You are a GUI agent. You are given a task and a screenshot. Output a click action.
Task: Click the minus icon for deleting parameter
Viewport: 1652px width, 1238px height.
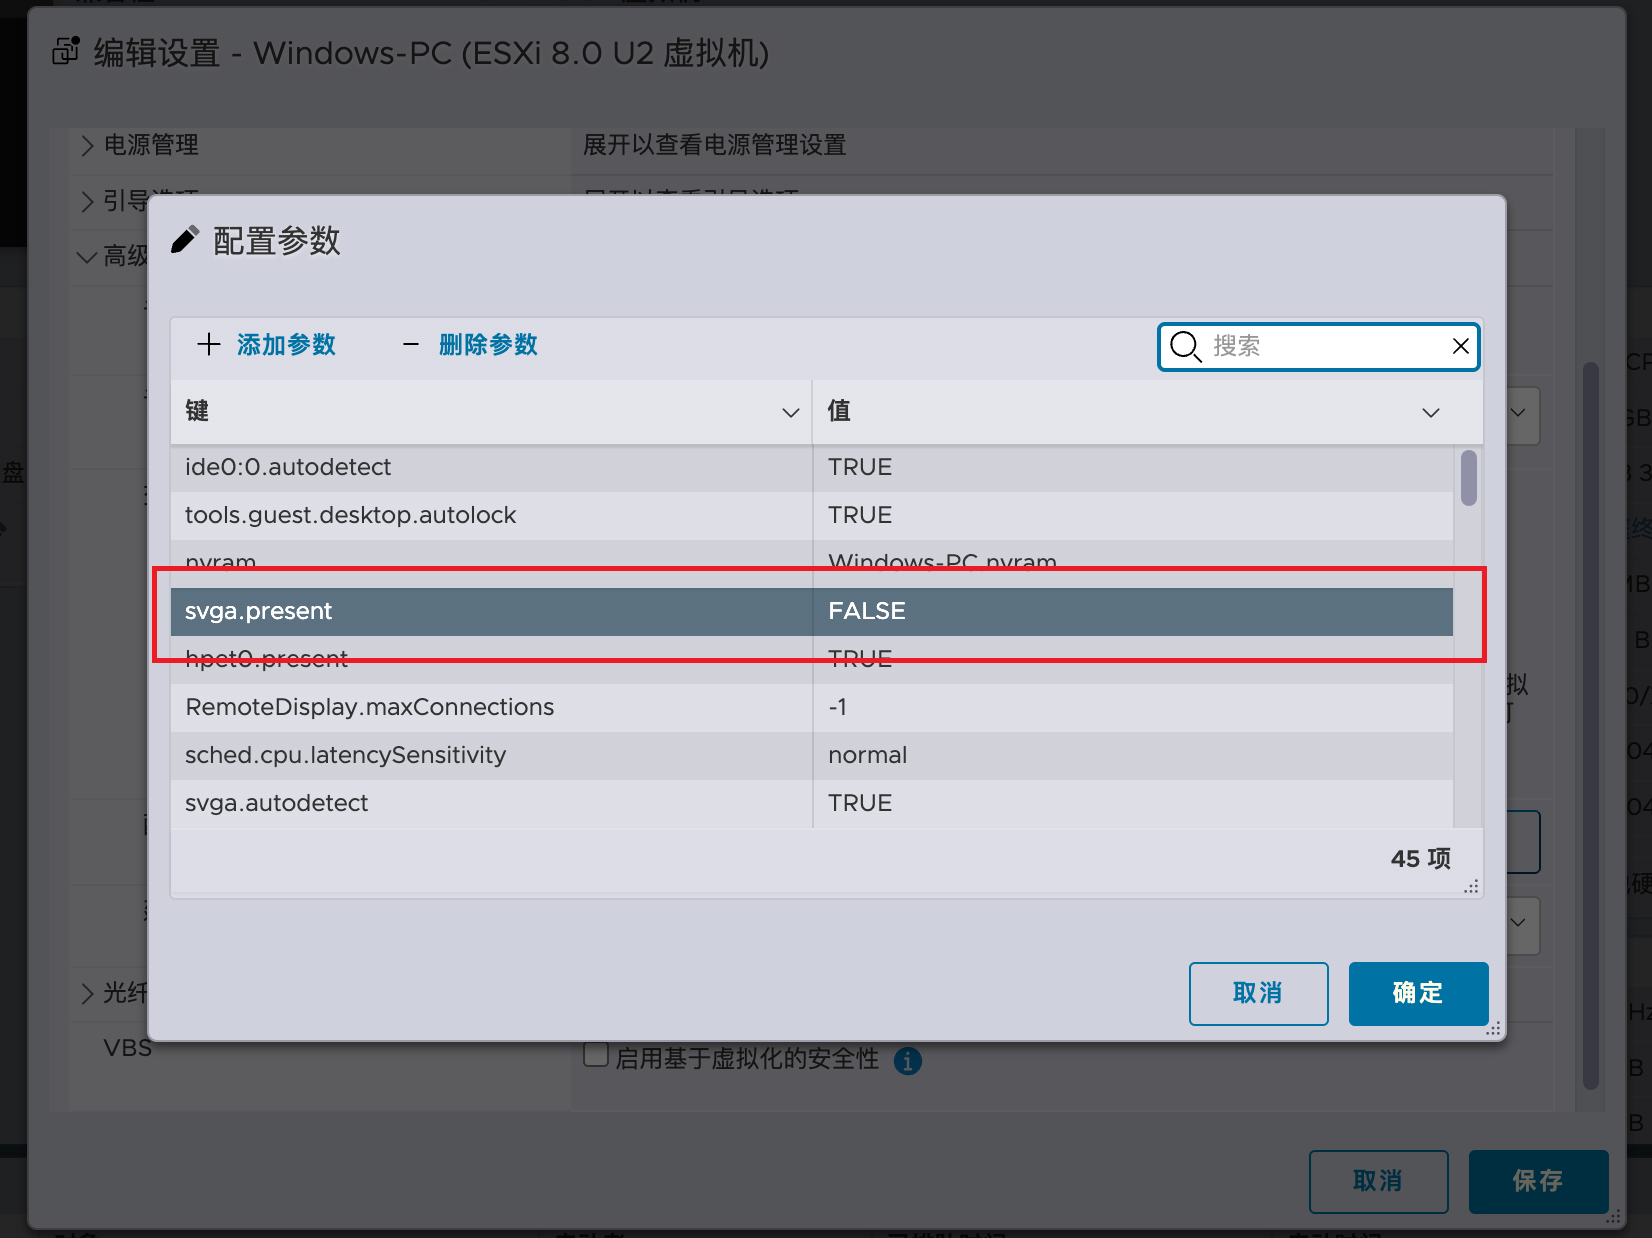(410, 345)
